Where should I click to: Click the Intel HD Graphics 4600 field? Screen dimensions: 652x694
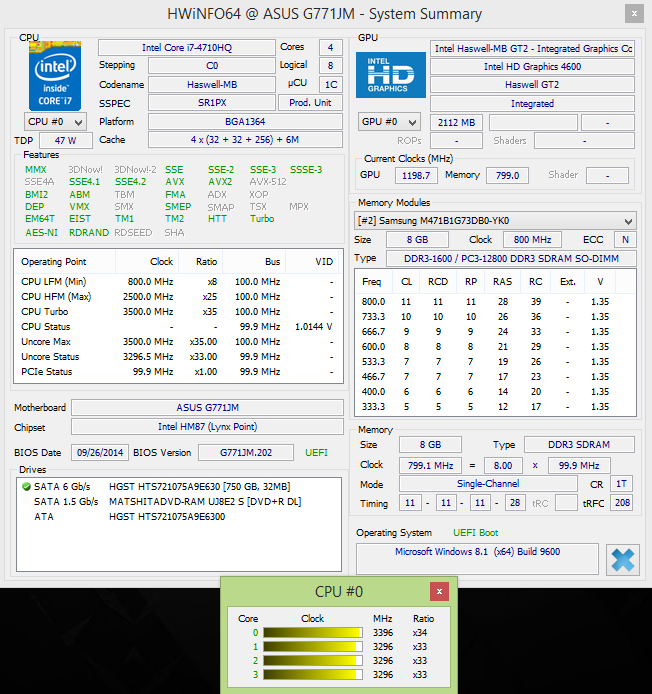(532, 67)
